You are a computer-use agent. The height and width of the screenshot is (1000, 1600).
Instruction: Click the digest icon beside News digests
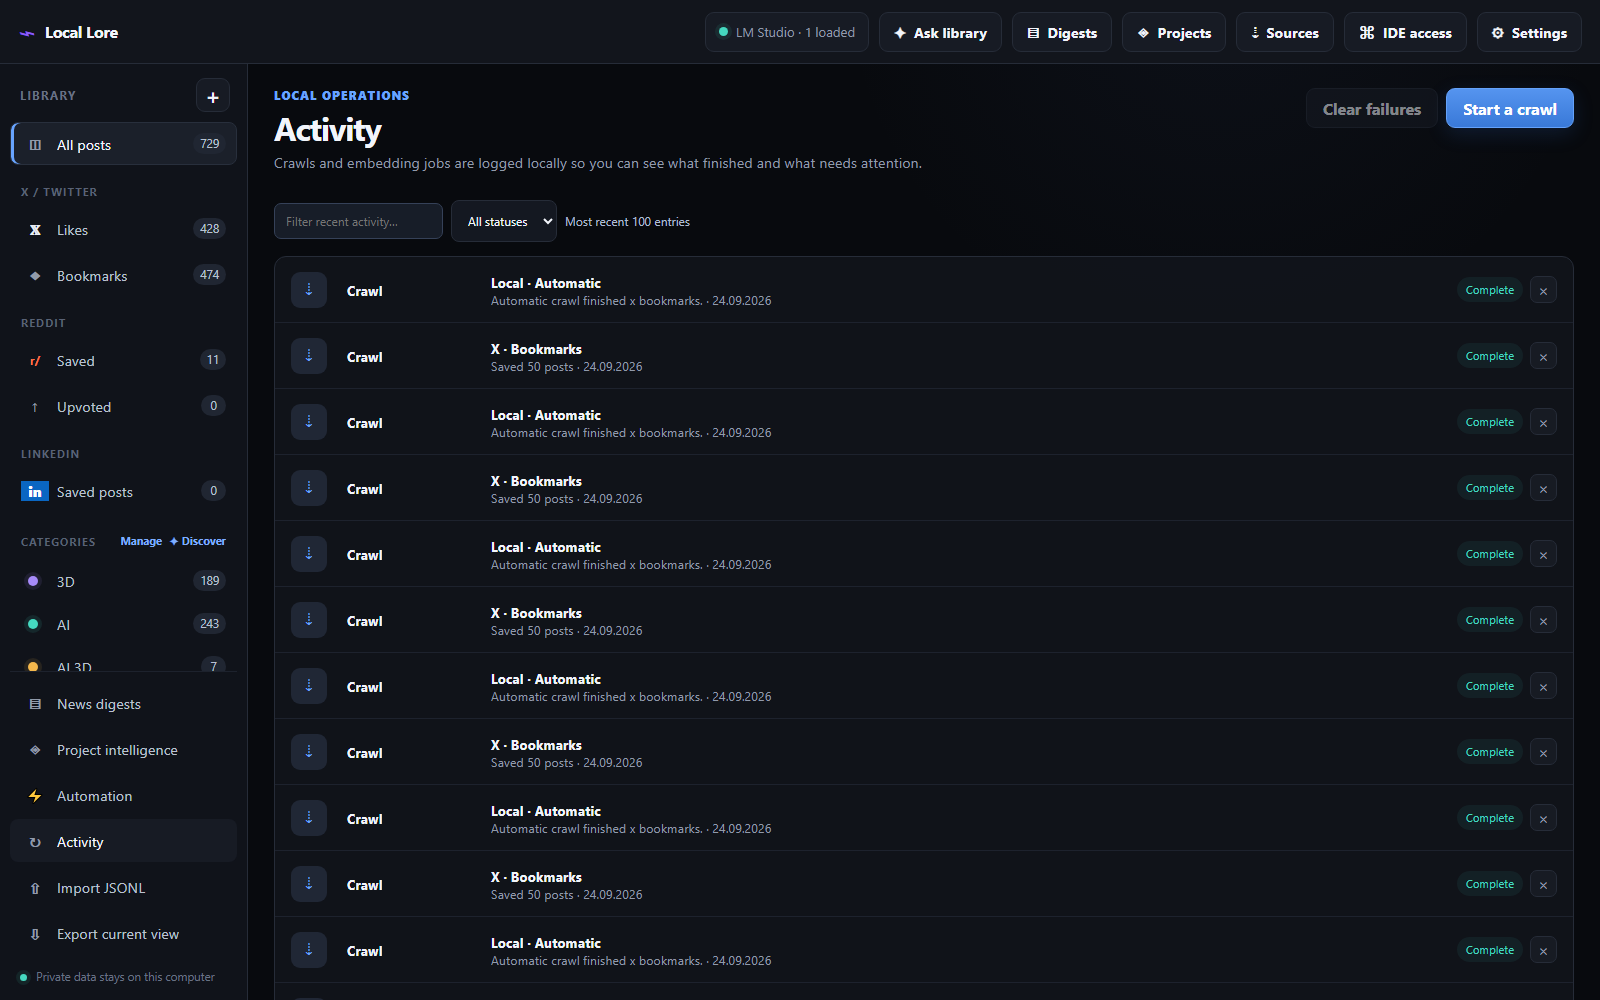pos(35,704)
